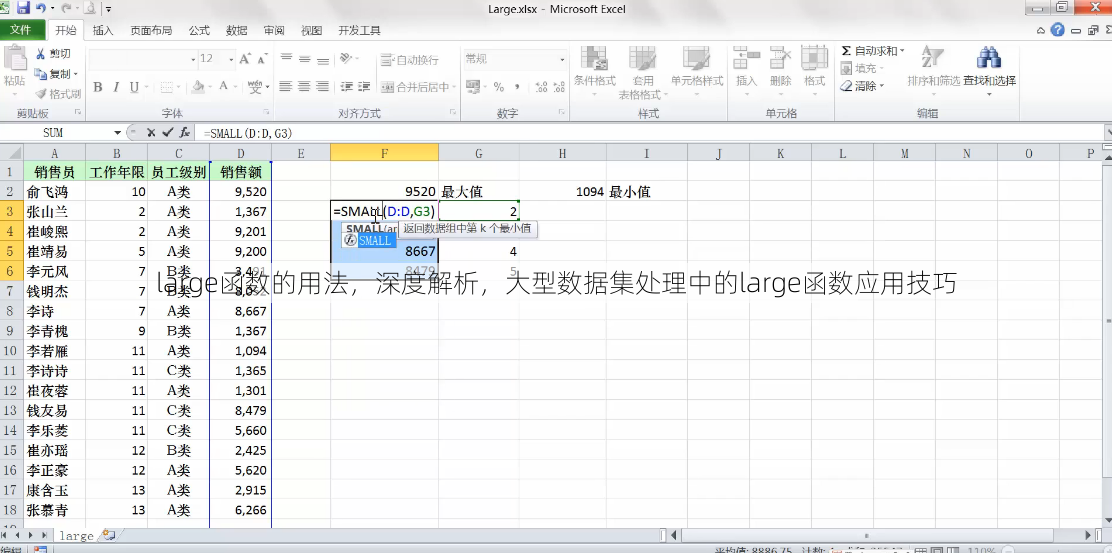Increase decimal places
Image resolution: width=1112 pixels, height=553 pixels.
click(541, 87)
